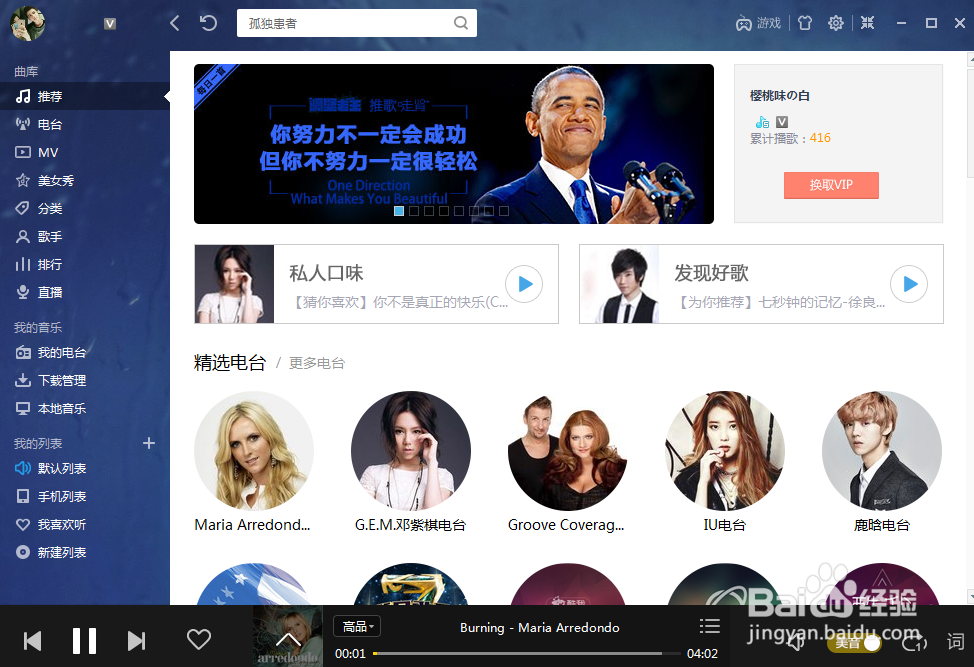Skip to the next track
Image resolution: width=974 pixels, height=667 pixels.
137,641
